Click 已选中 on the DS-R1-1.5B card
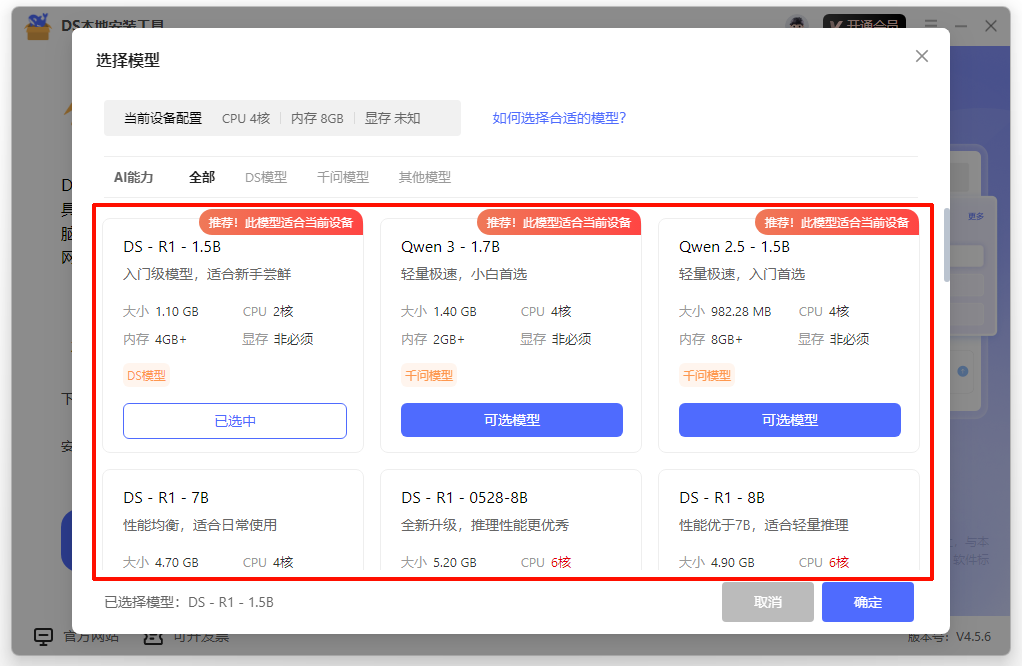 pyautogui.click(x=233, y=420)
